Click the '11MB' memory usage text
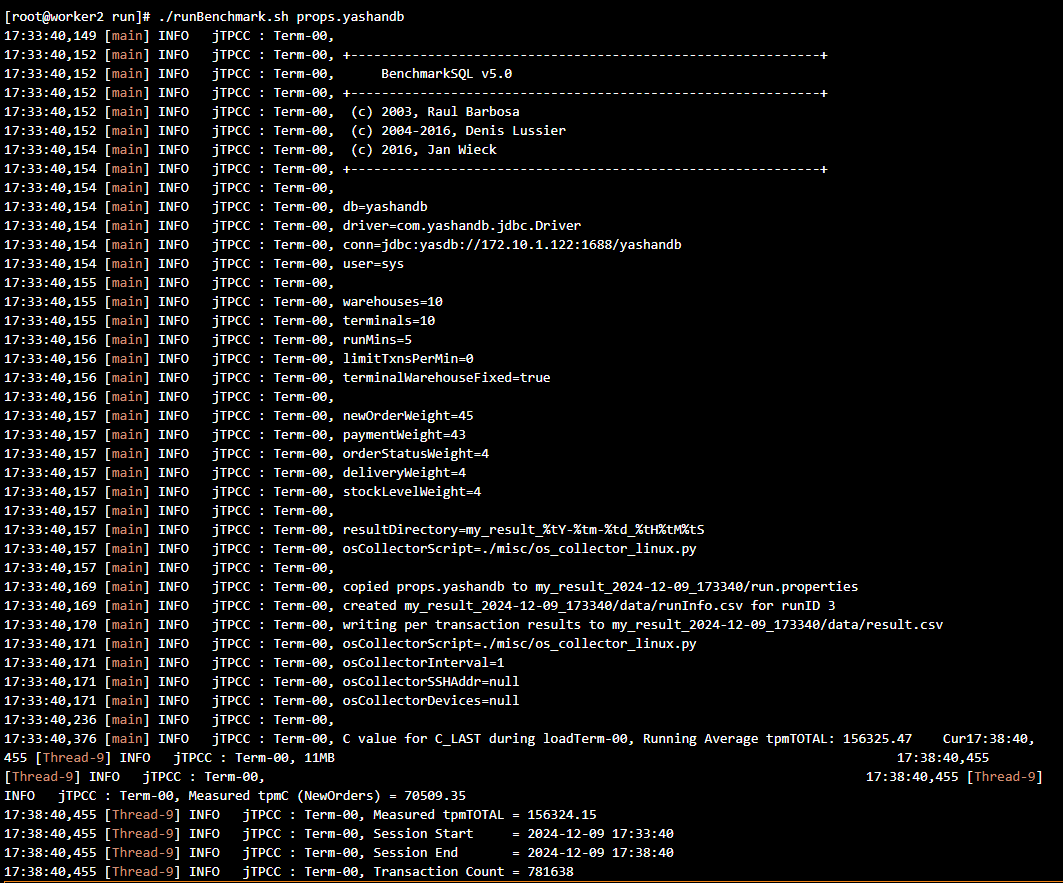Image resolution: width=1063 pixels, height=883 pixels. click(319, 757)
